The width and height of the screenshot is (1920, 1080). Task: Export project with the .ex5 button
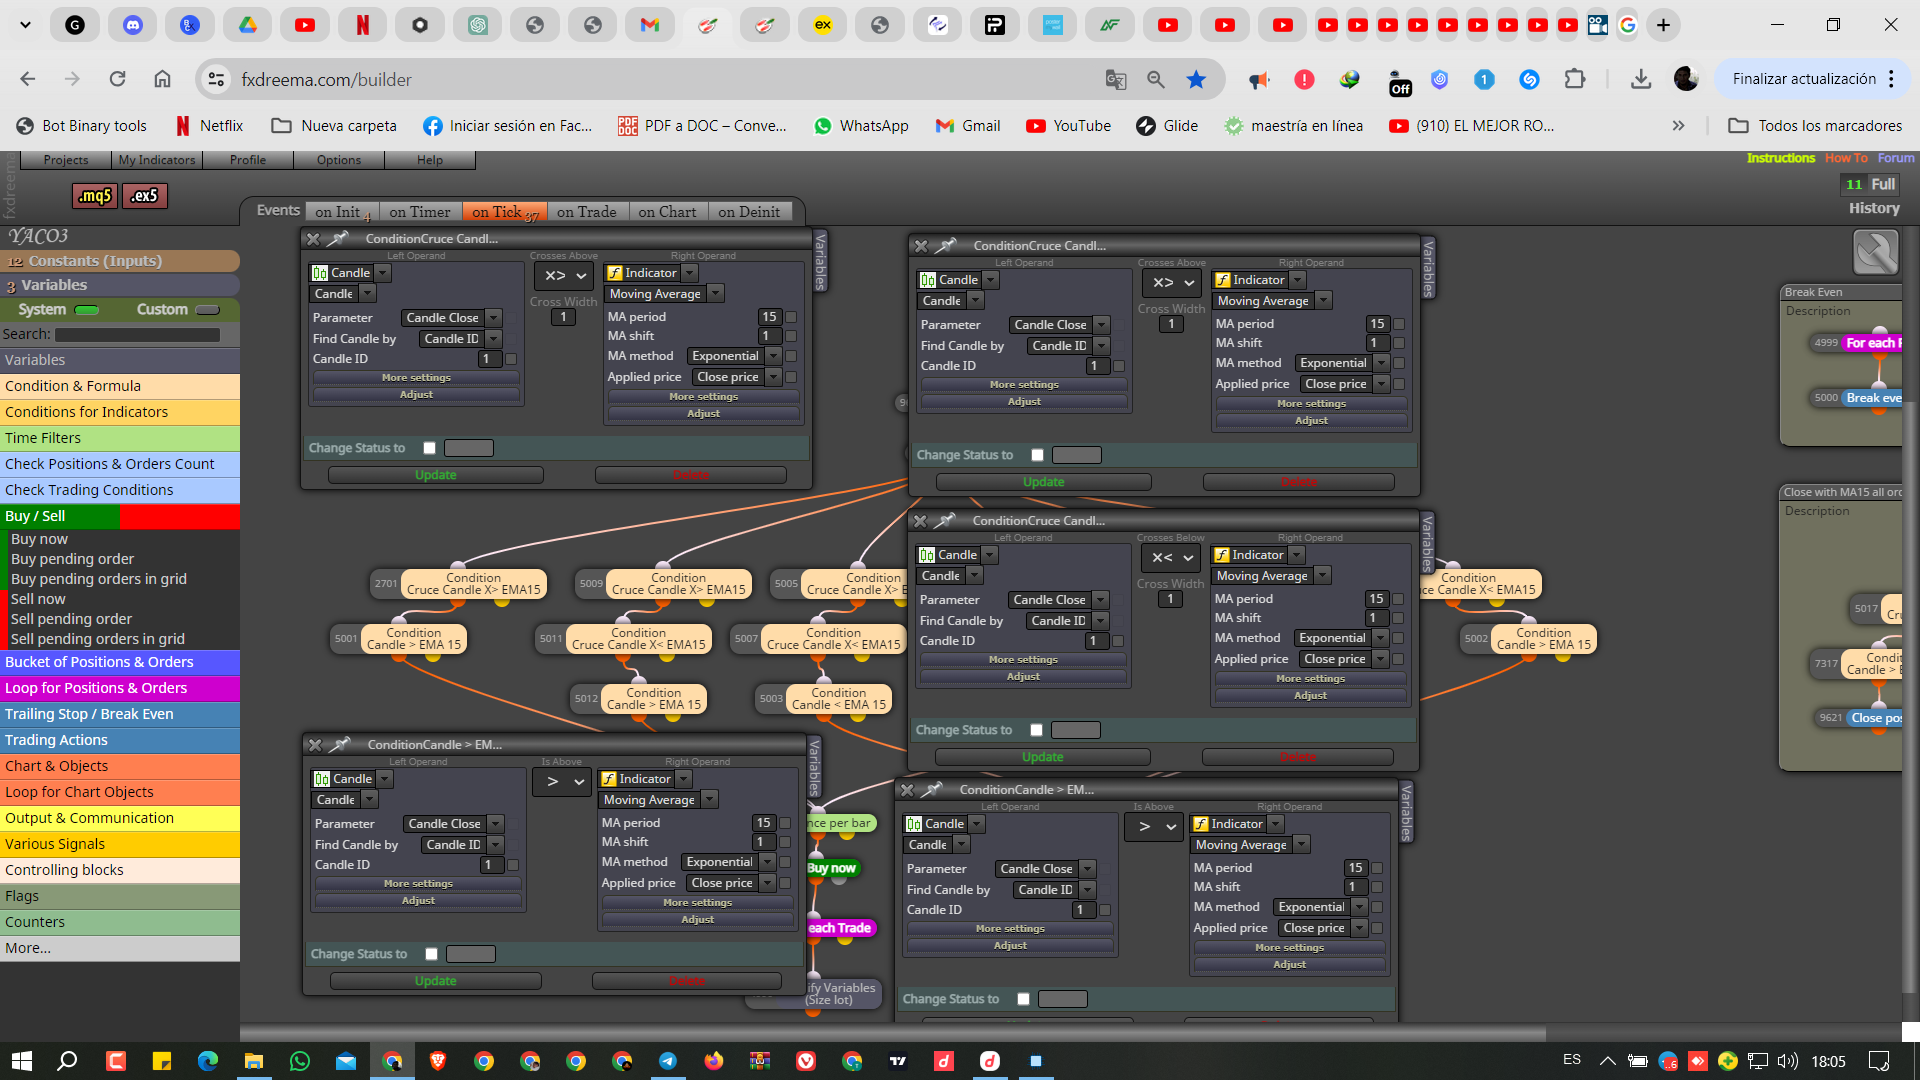pos(145,196)
